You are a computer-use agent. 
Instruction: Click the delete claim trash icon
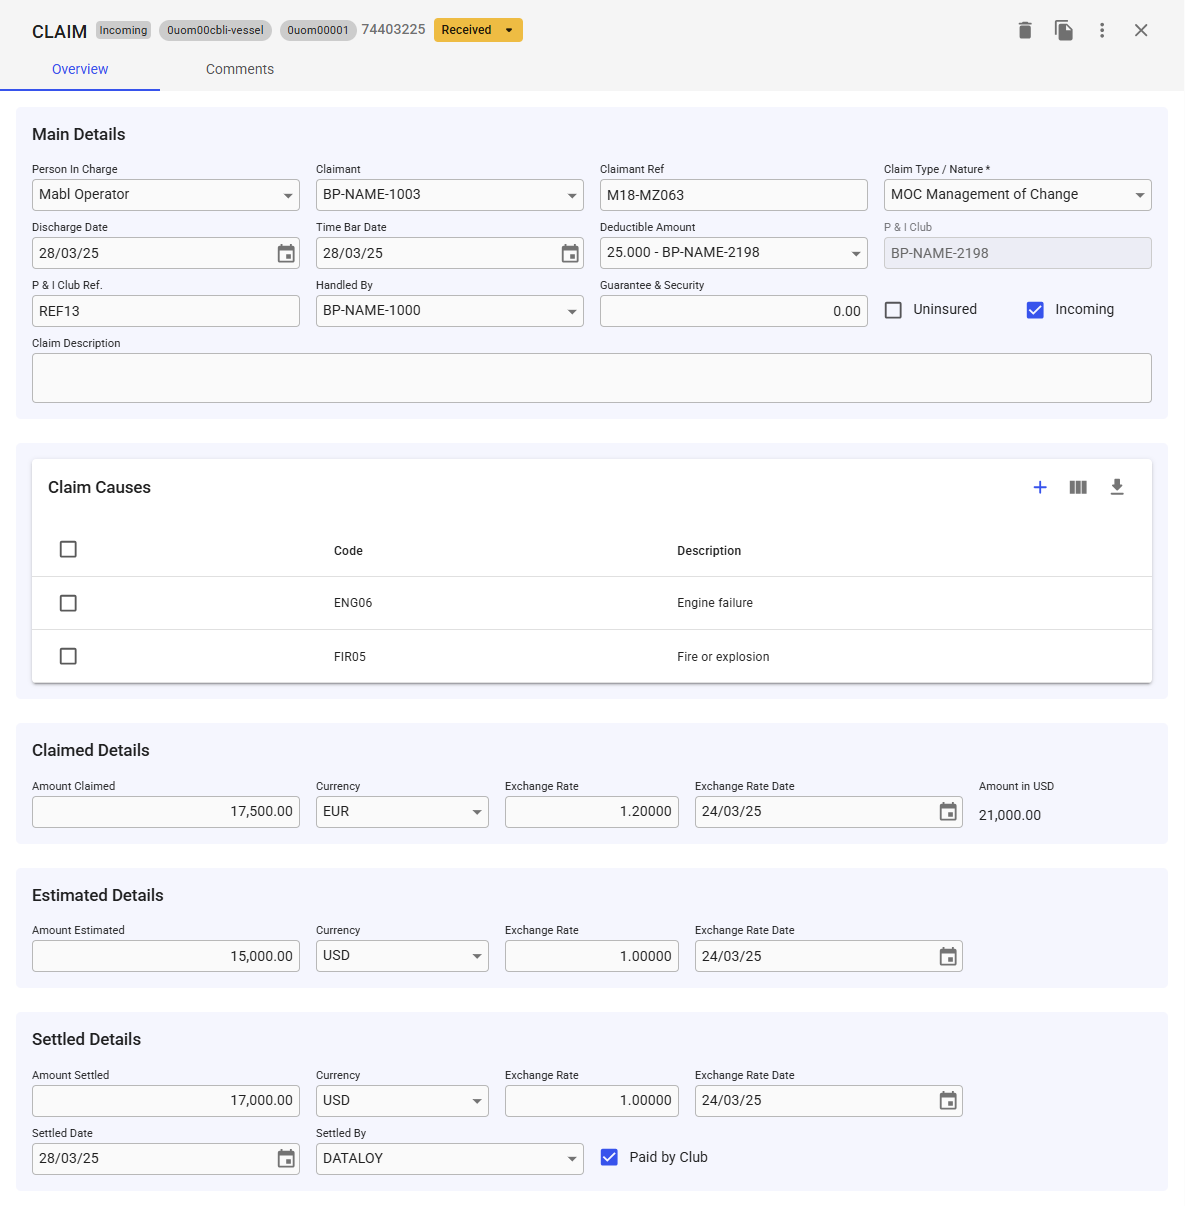1024,30
